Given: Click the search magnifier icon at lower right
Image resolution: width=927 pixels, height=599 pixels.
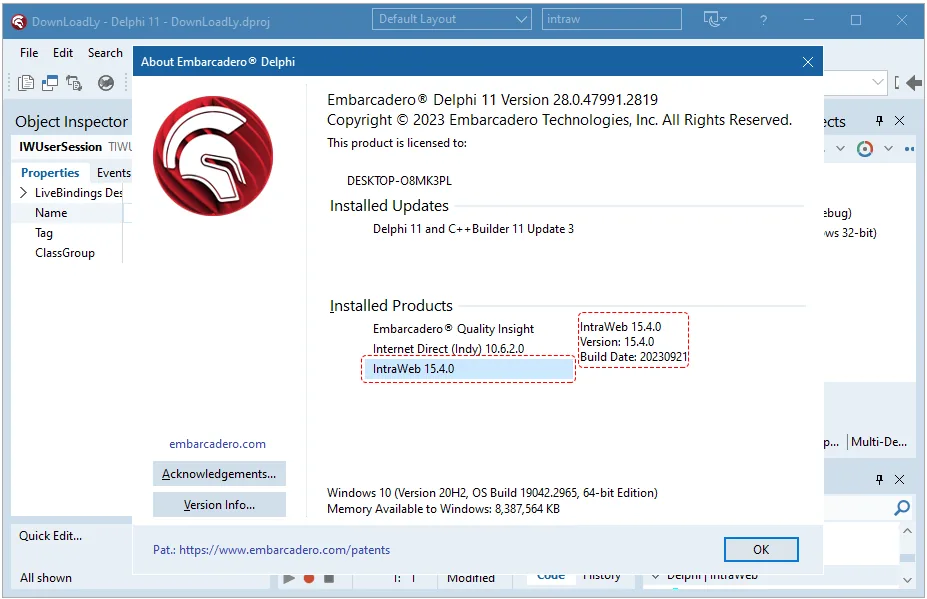Looking at the screenshot, I should click(902, 507).
